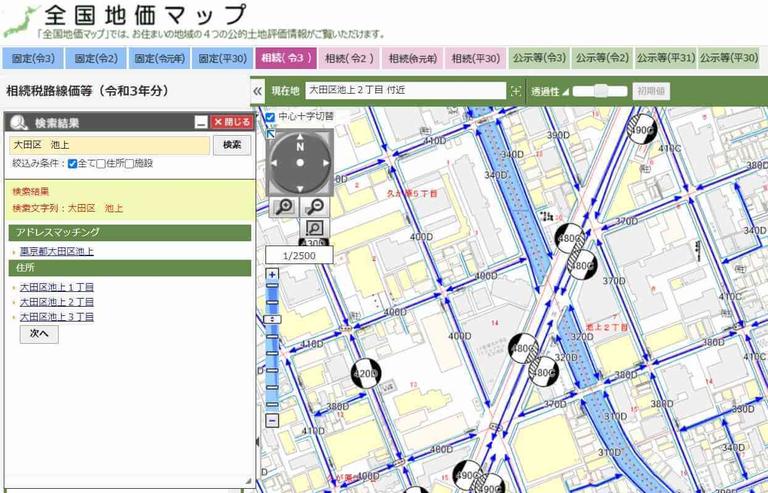Image resolution: width=768 pixels, height=493 pixels.
Task: Click the zoom scale slider handle
Action: pyautogui.click(x=272, y=319)
